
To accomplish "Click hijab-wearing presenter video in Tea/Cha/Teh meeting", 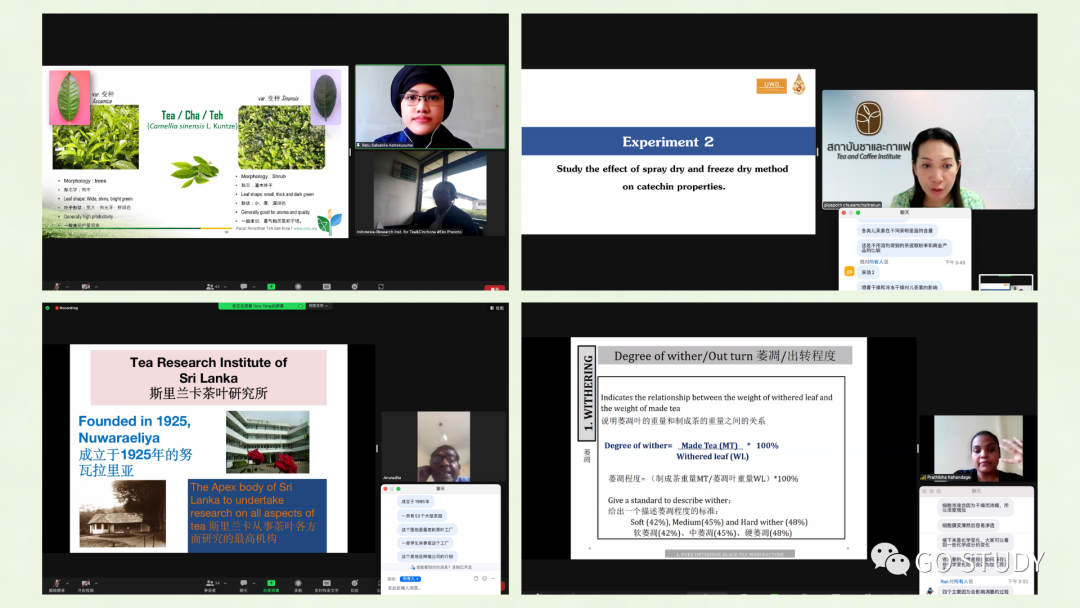I will pyautogui.click(x=430, y=107).
